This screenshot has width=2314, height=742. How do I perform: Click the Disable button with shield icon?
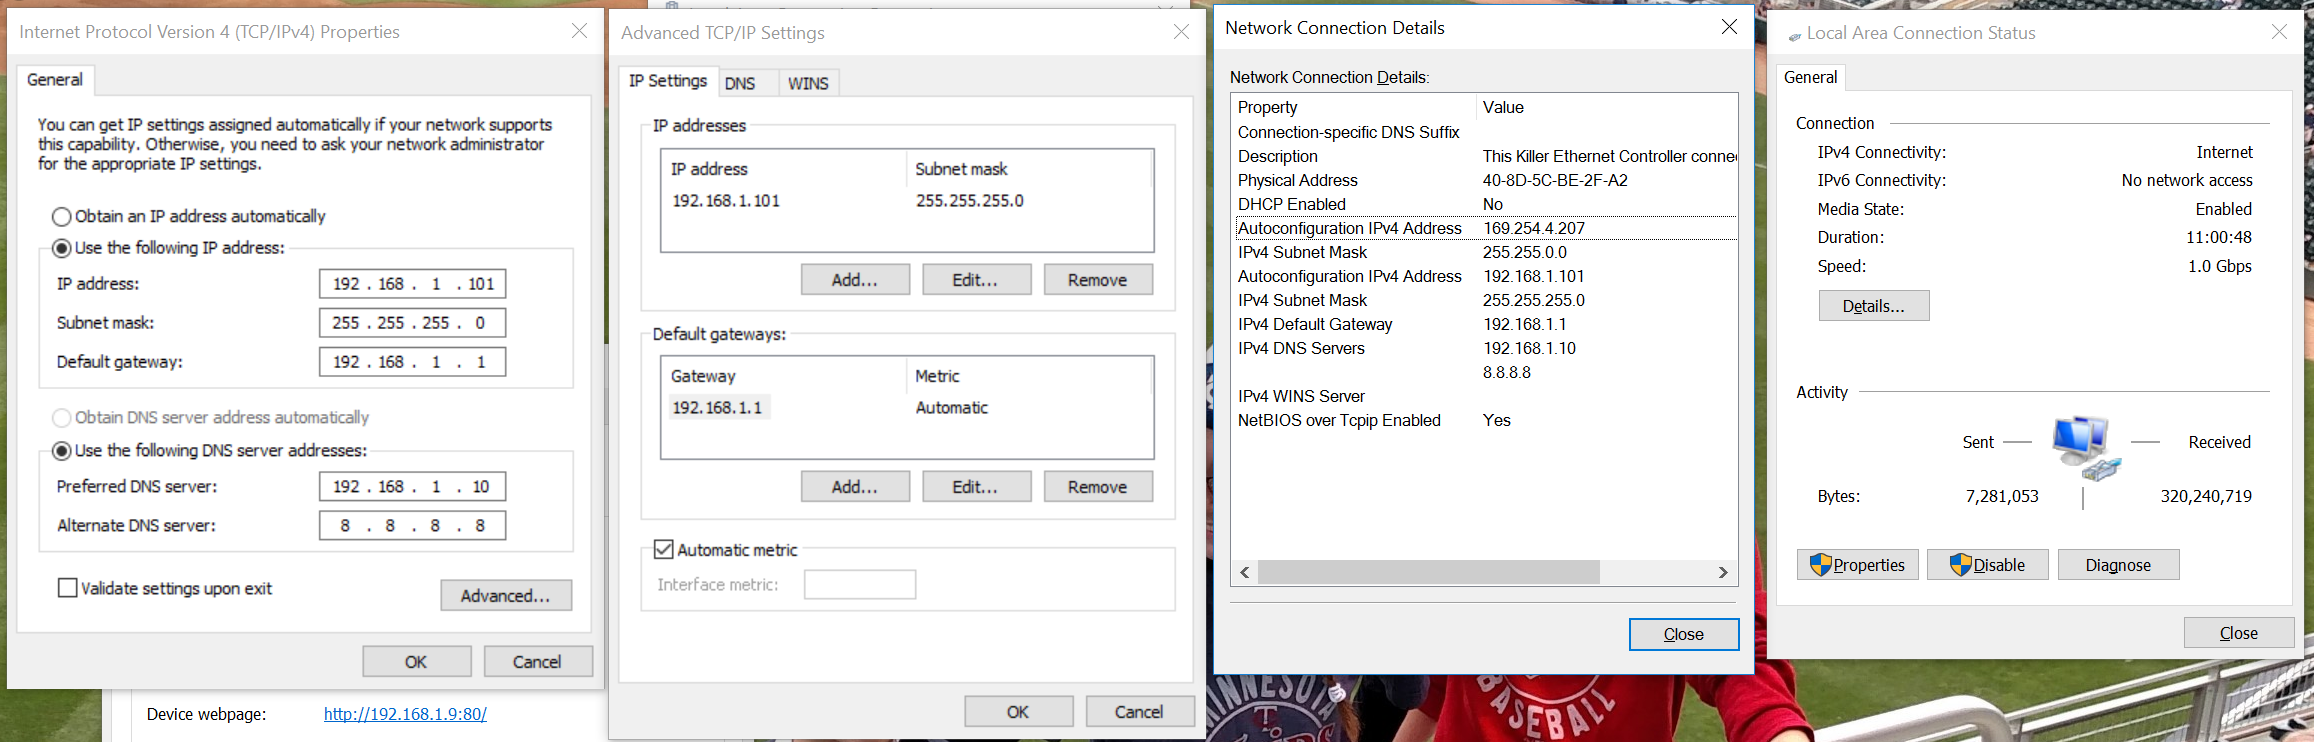coord(1988,565)
